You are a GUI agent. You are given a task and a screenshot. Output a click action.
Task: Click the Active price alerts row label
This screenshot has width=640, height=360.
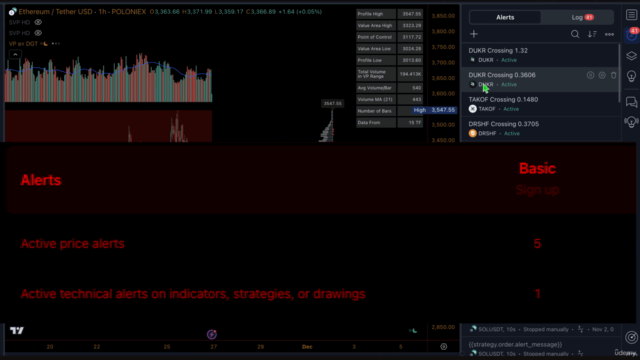[72, 244]
